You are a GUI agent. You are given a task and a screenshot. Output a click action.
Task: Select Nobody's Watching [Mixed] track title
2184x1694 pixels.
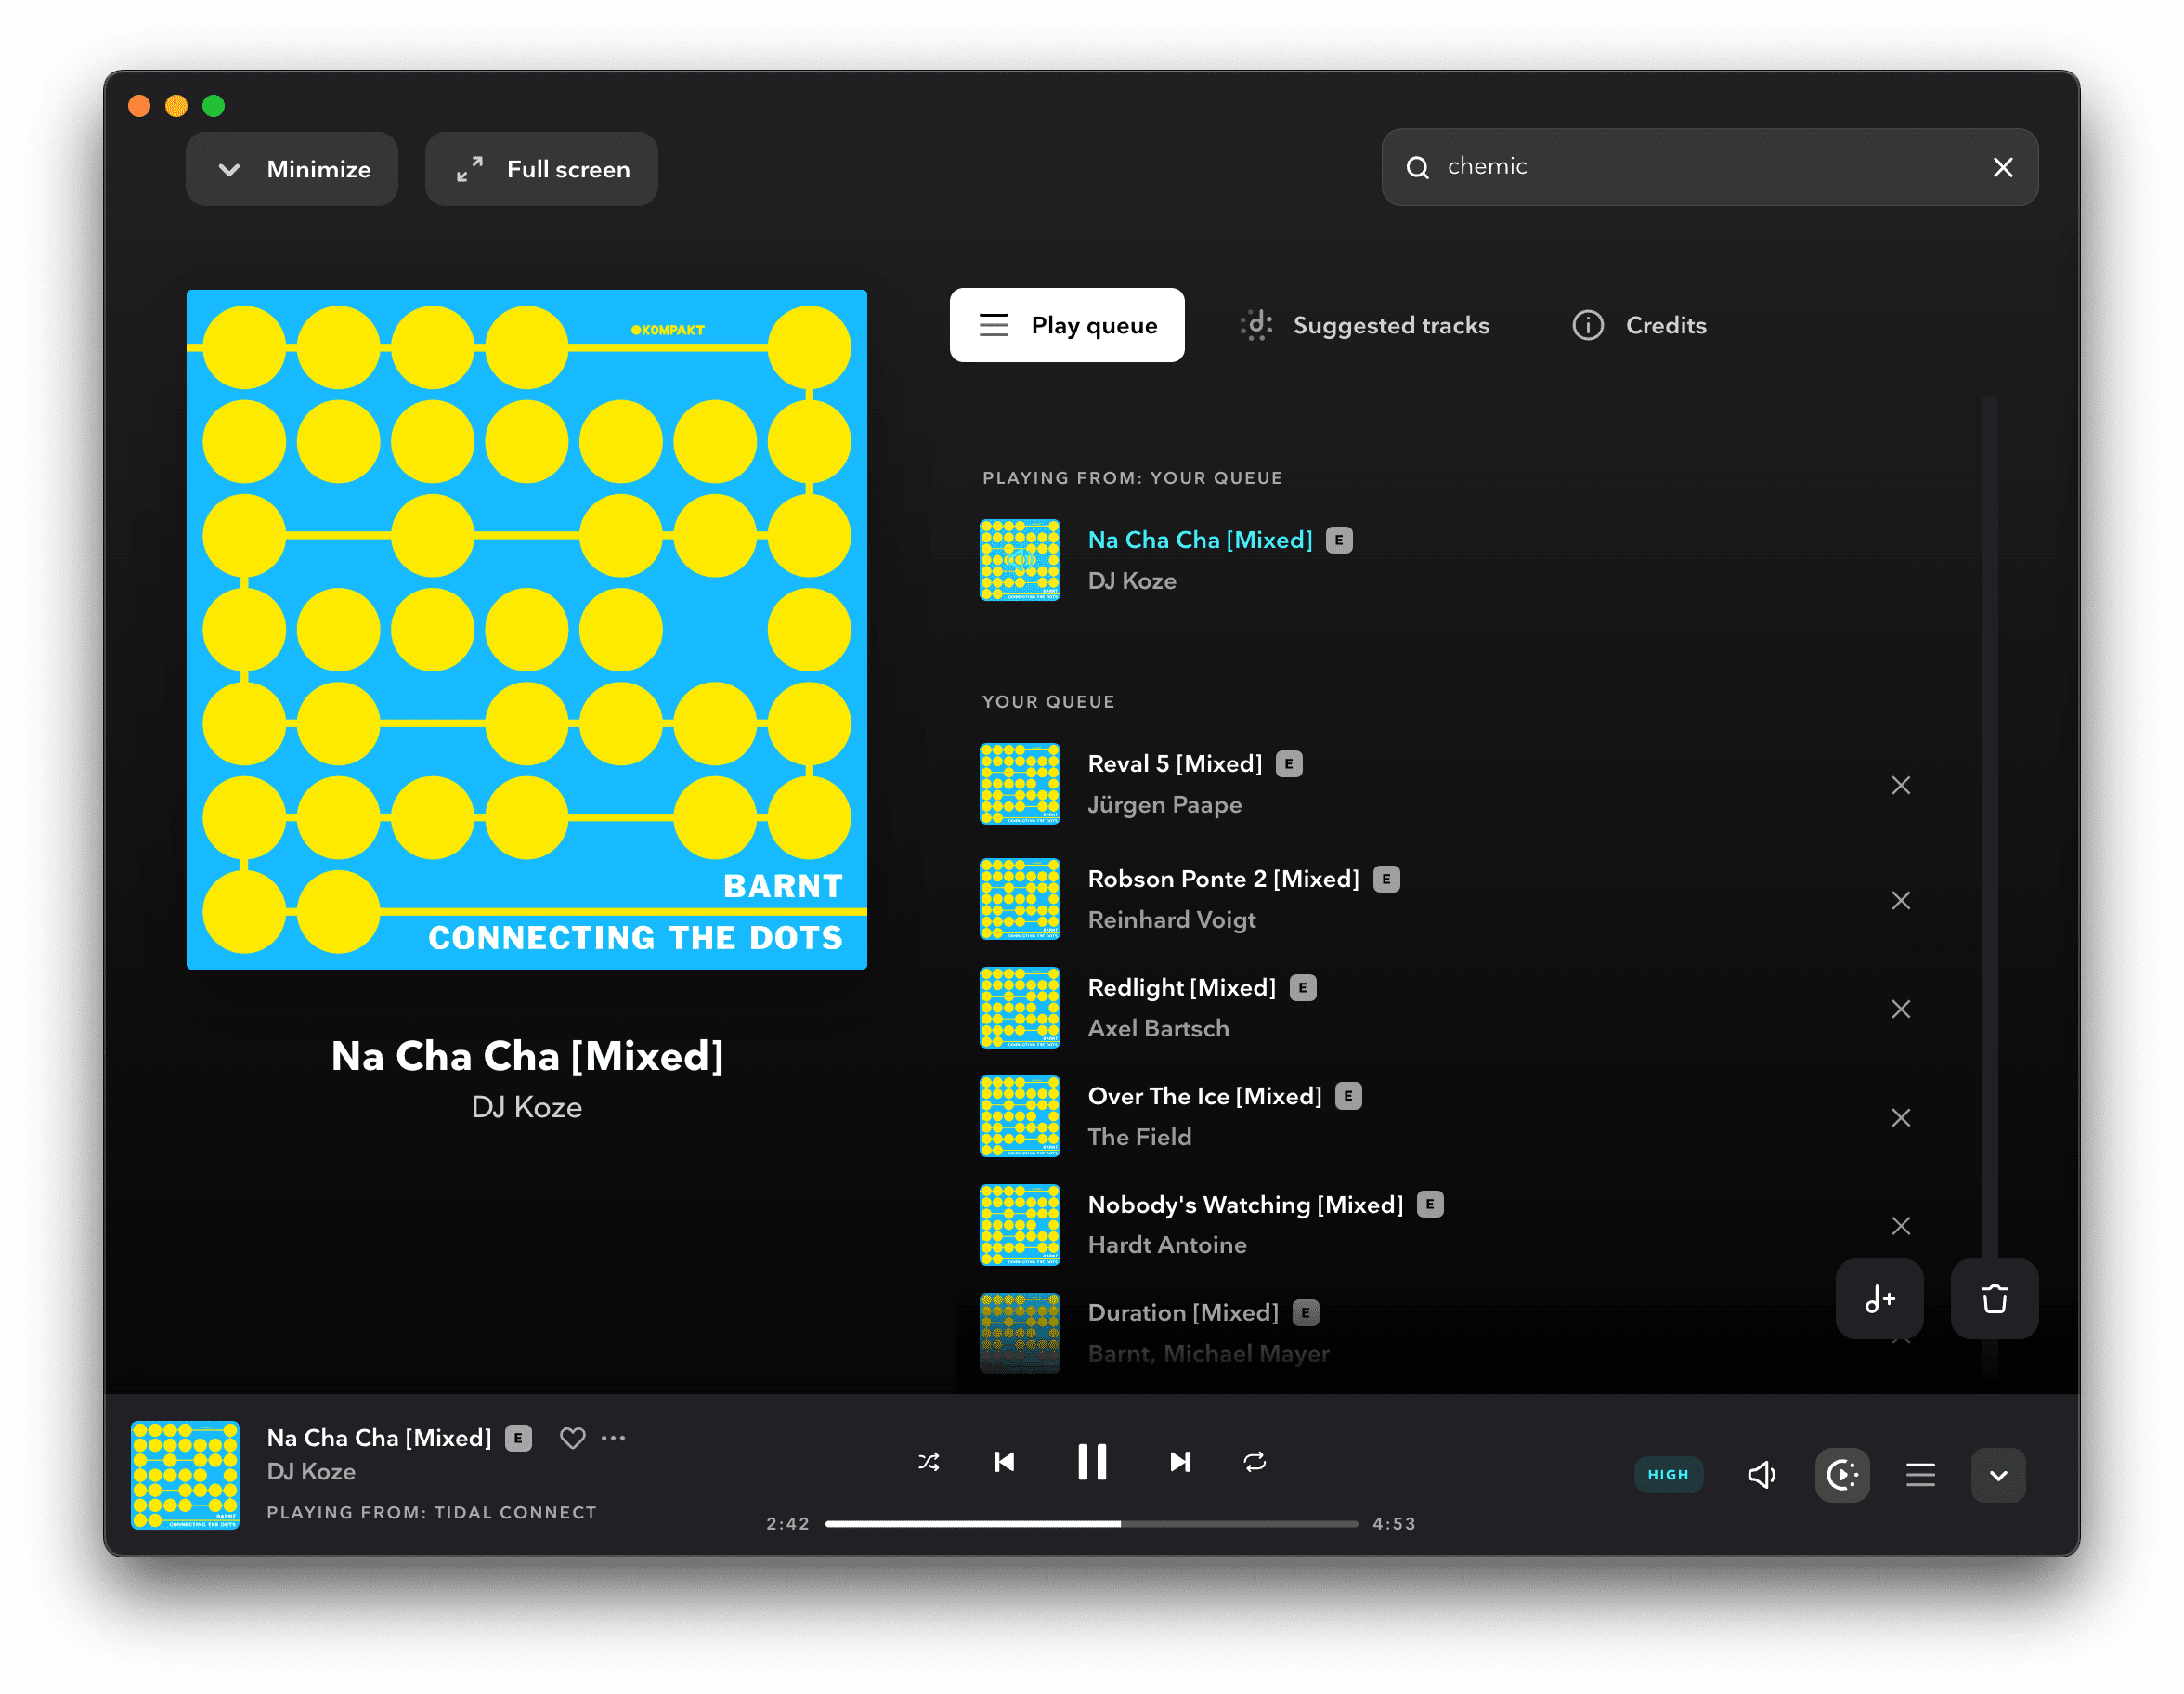(x=1246, y=1205)
